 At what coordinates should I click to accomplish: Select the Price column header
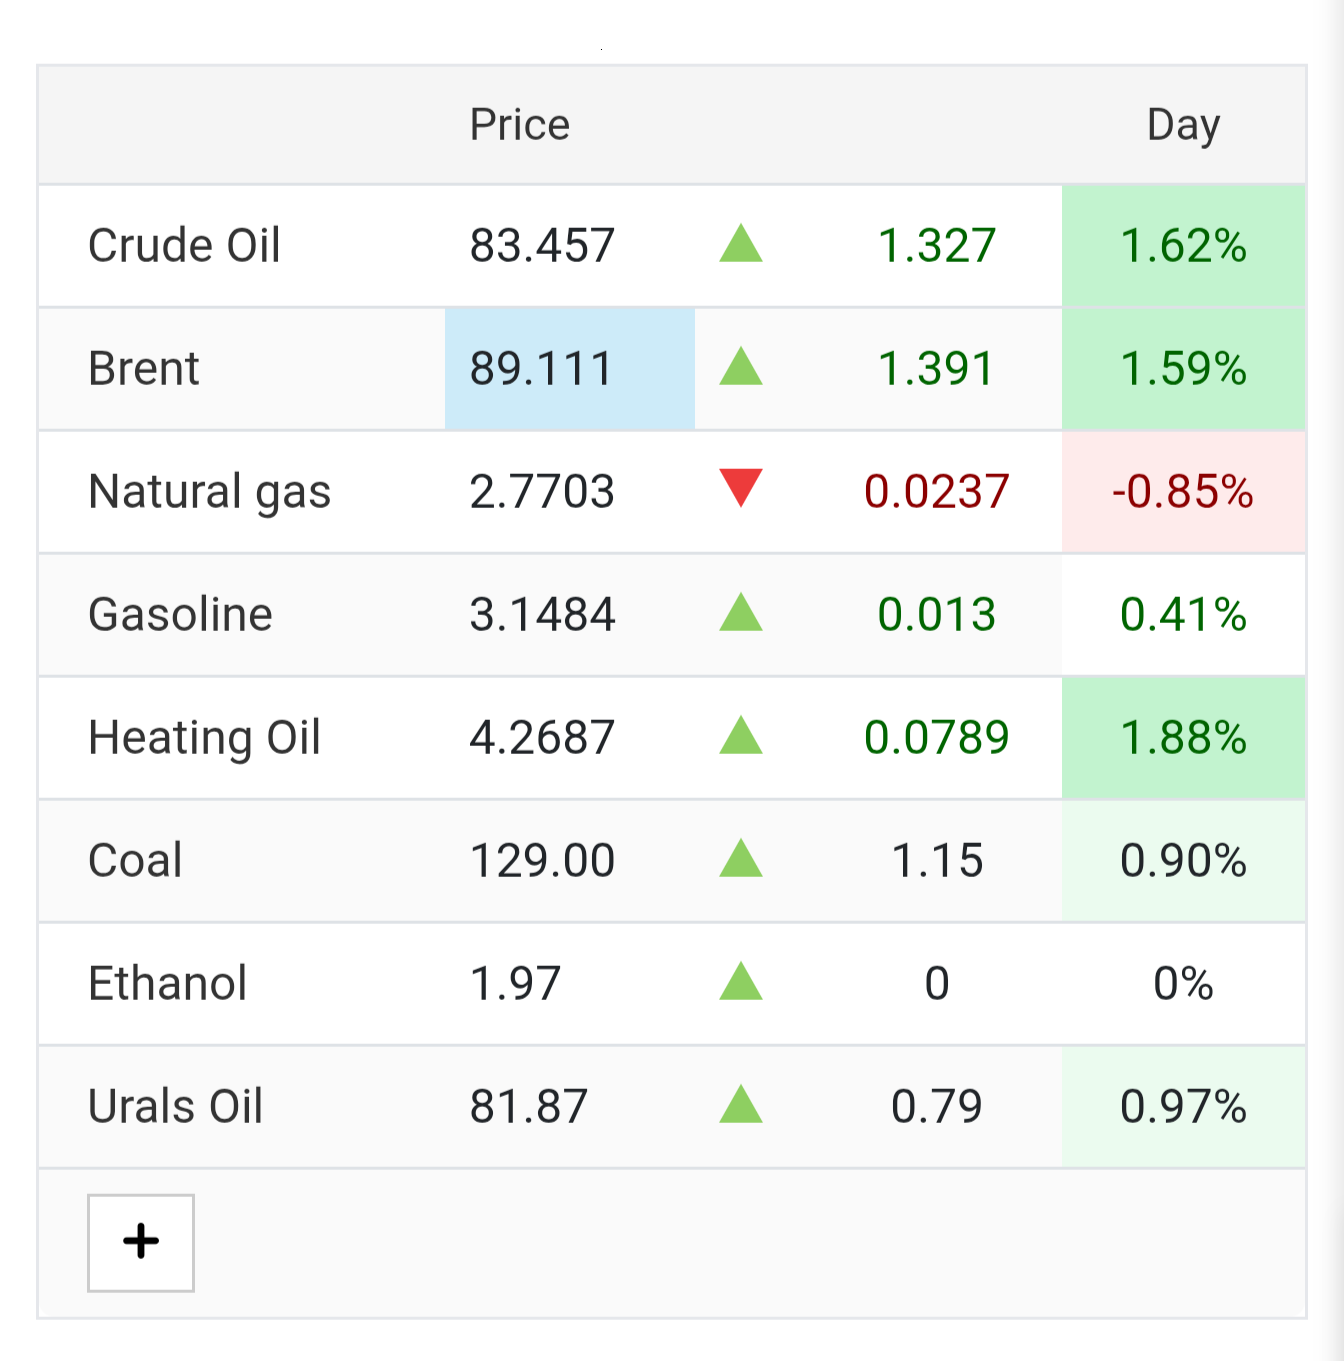coord(520,125)
